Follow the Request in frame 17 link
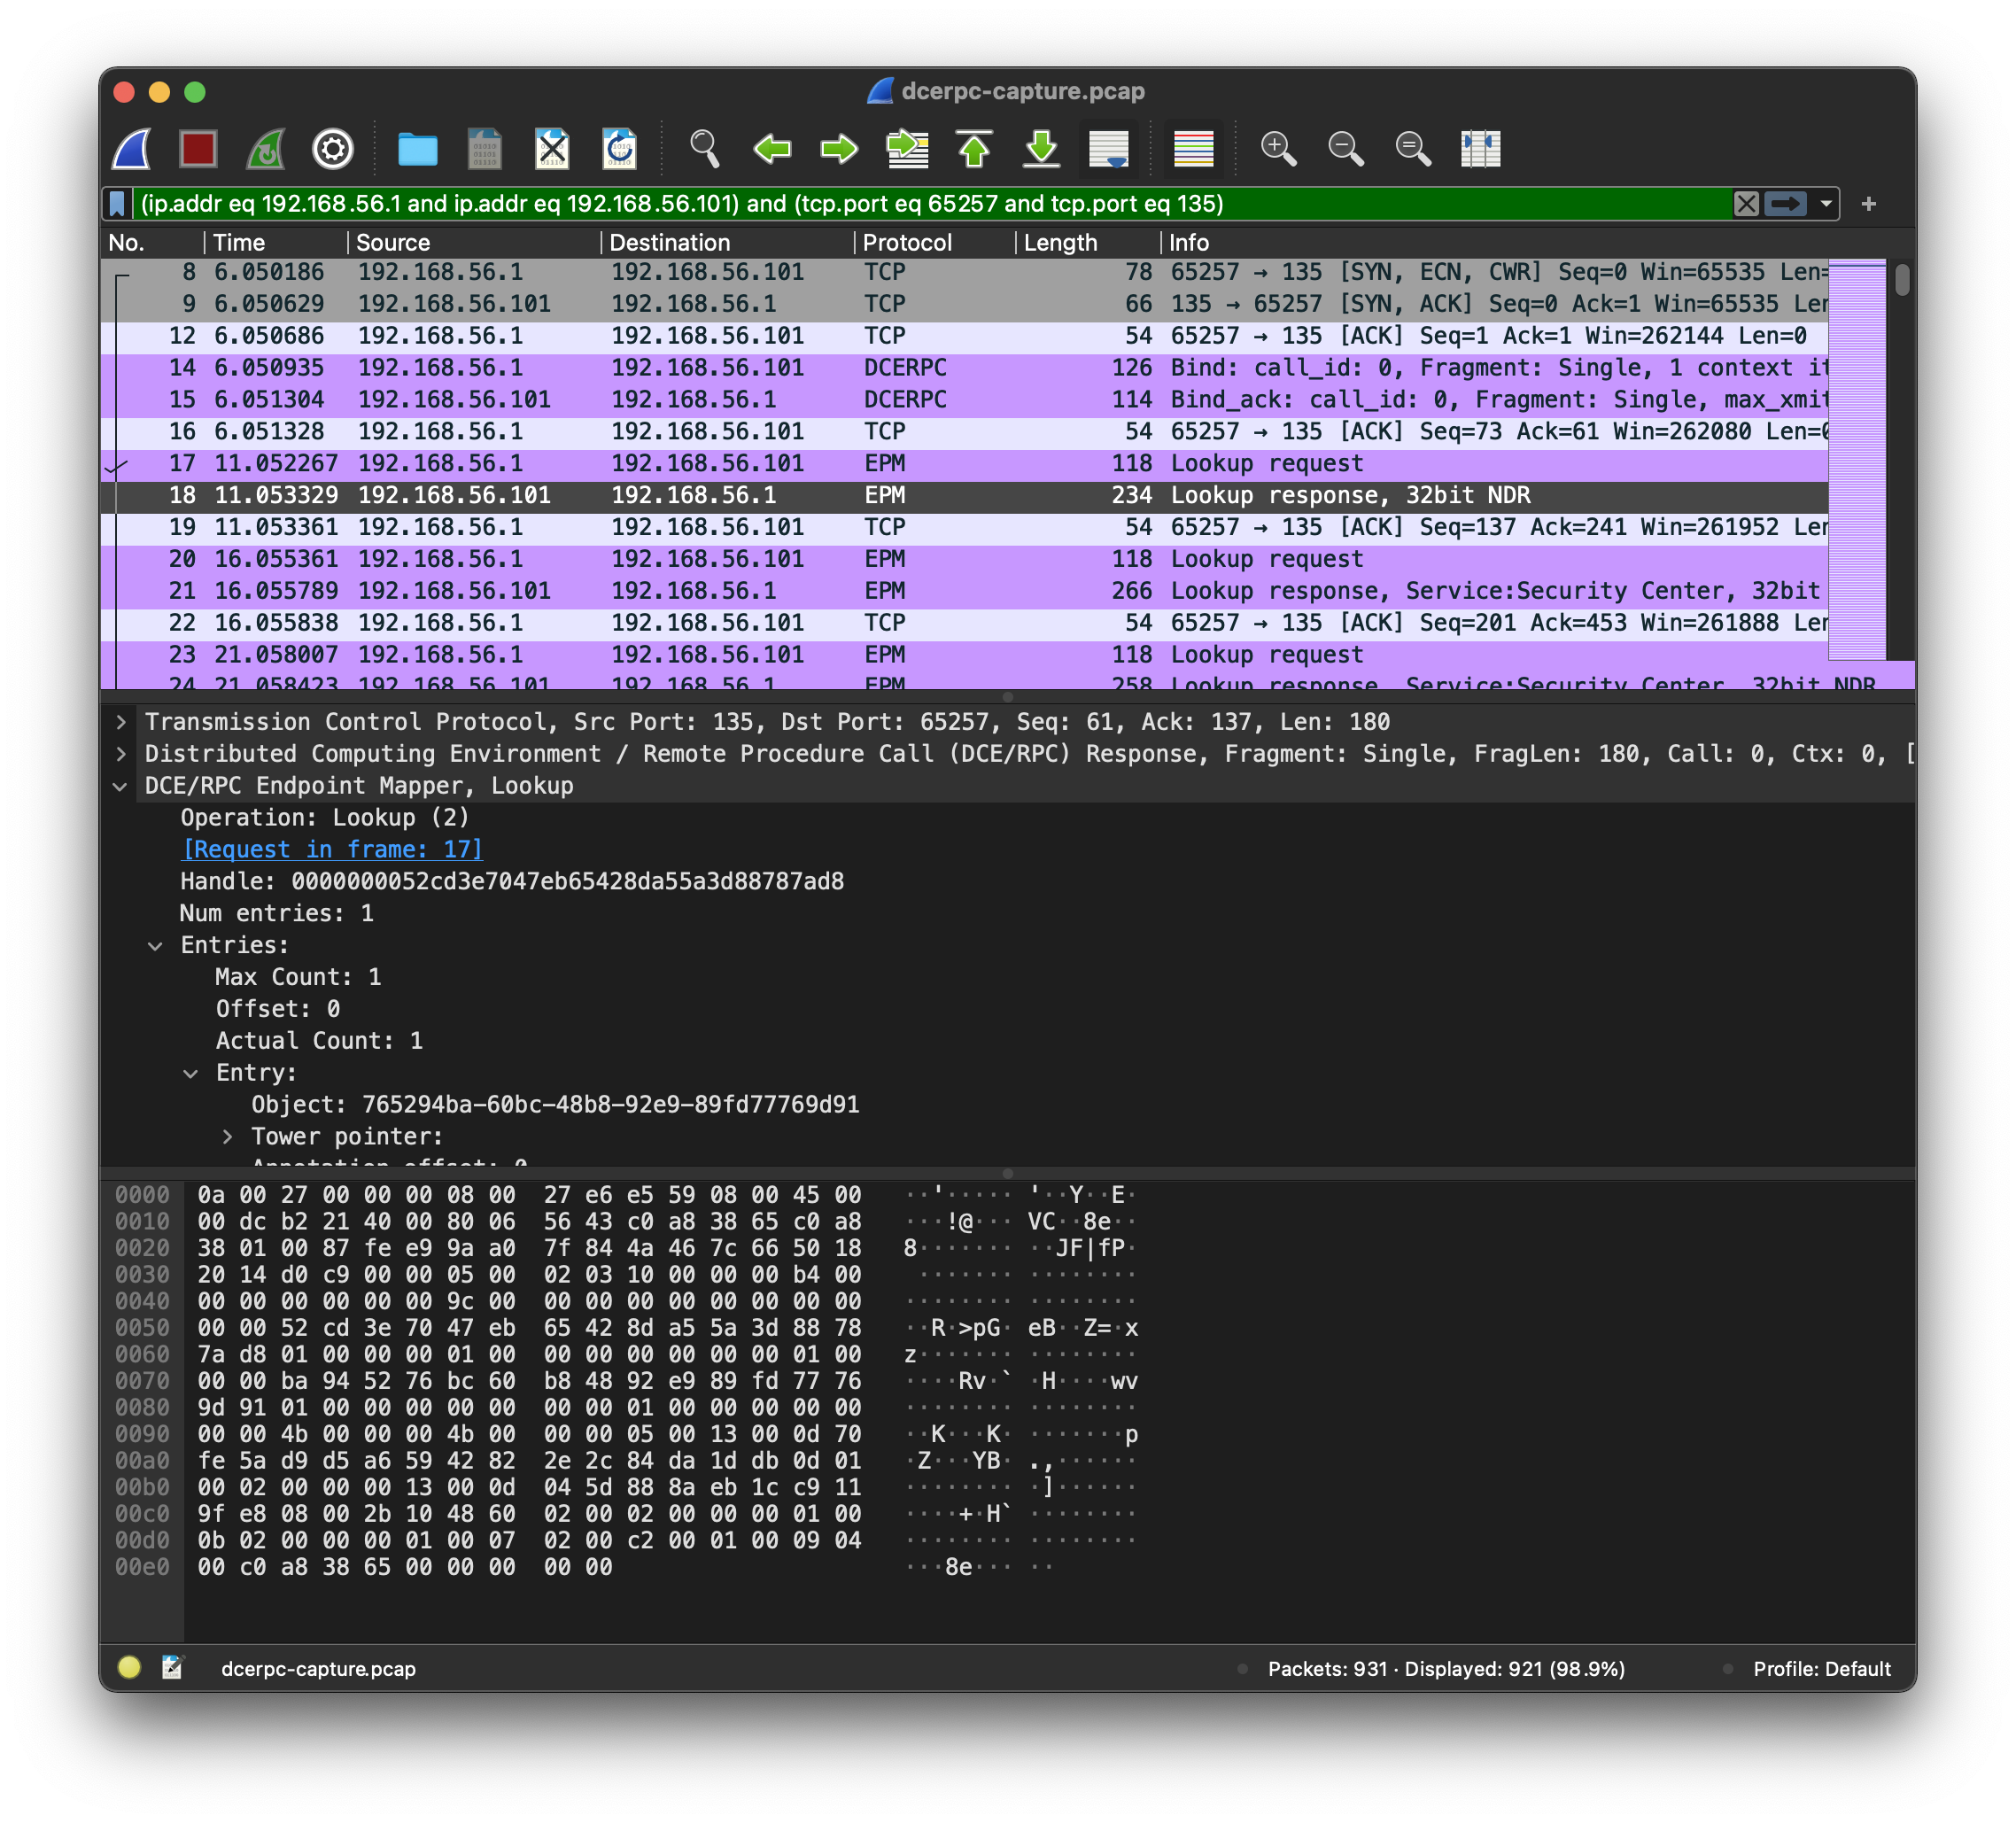The image size is (2016, 1823). [x=332, y=849]
